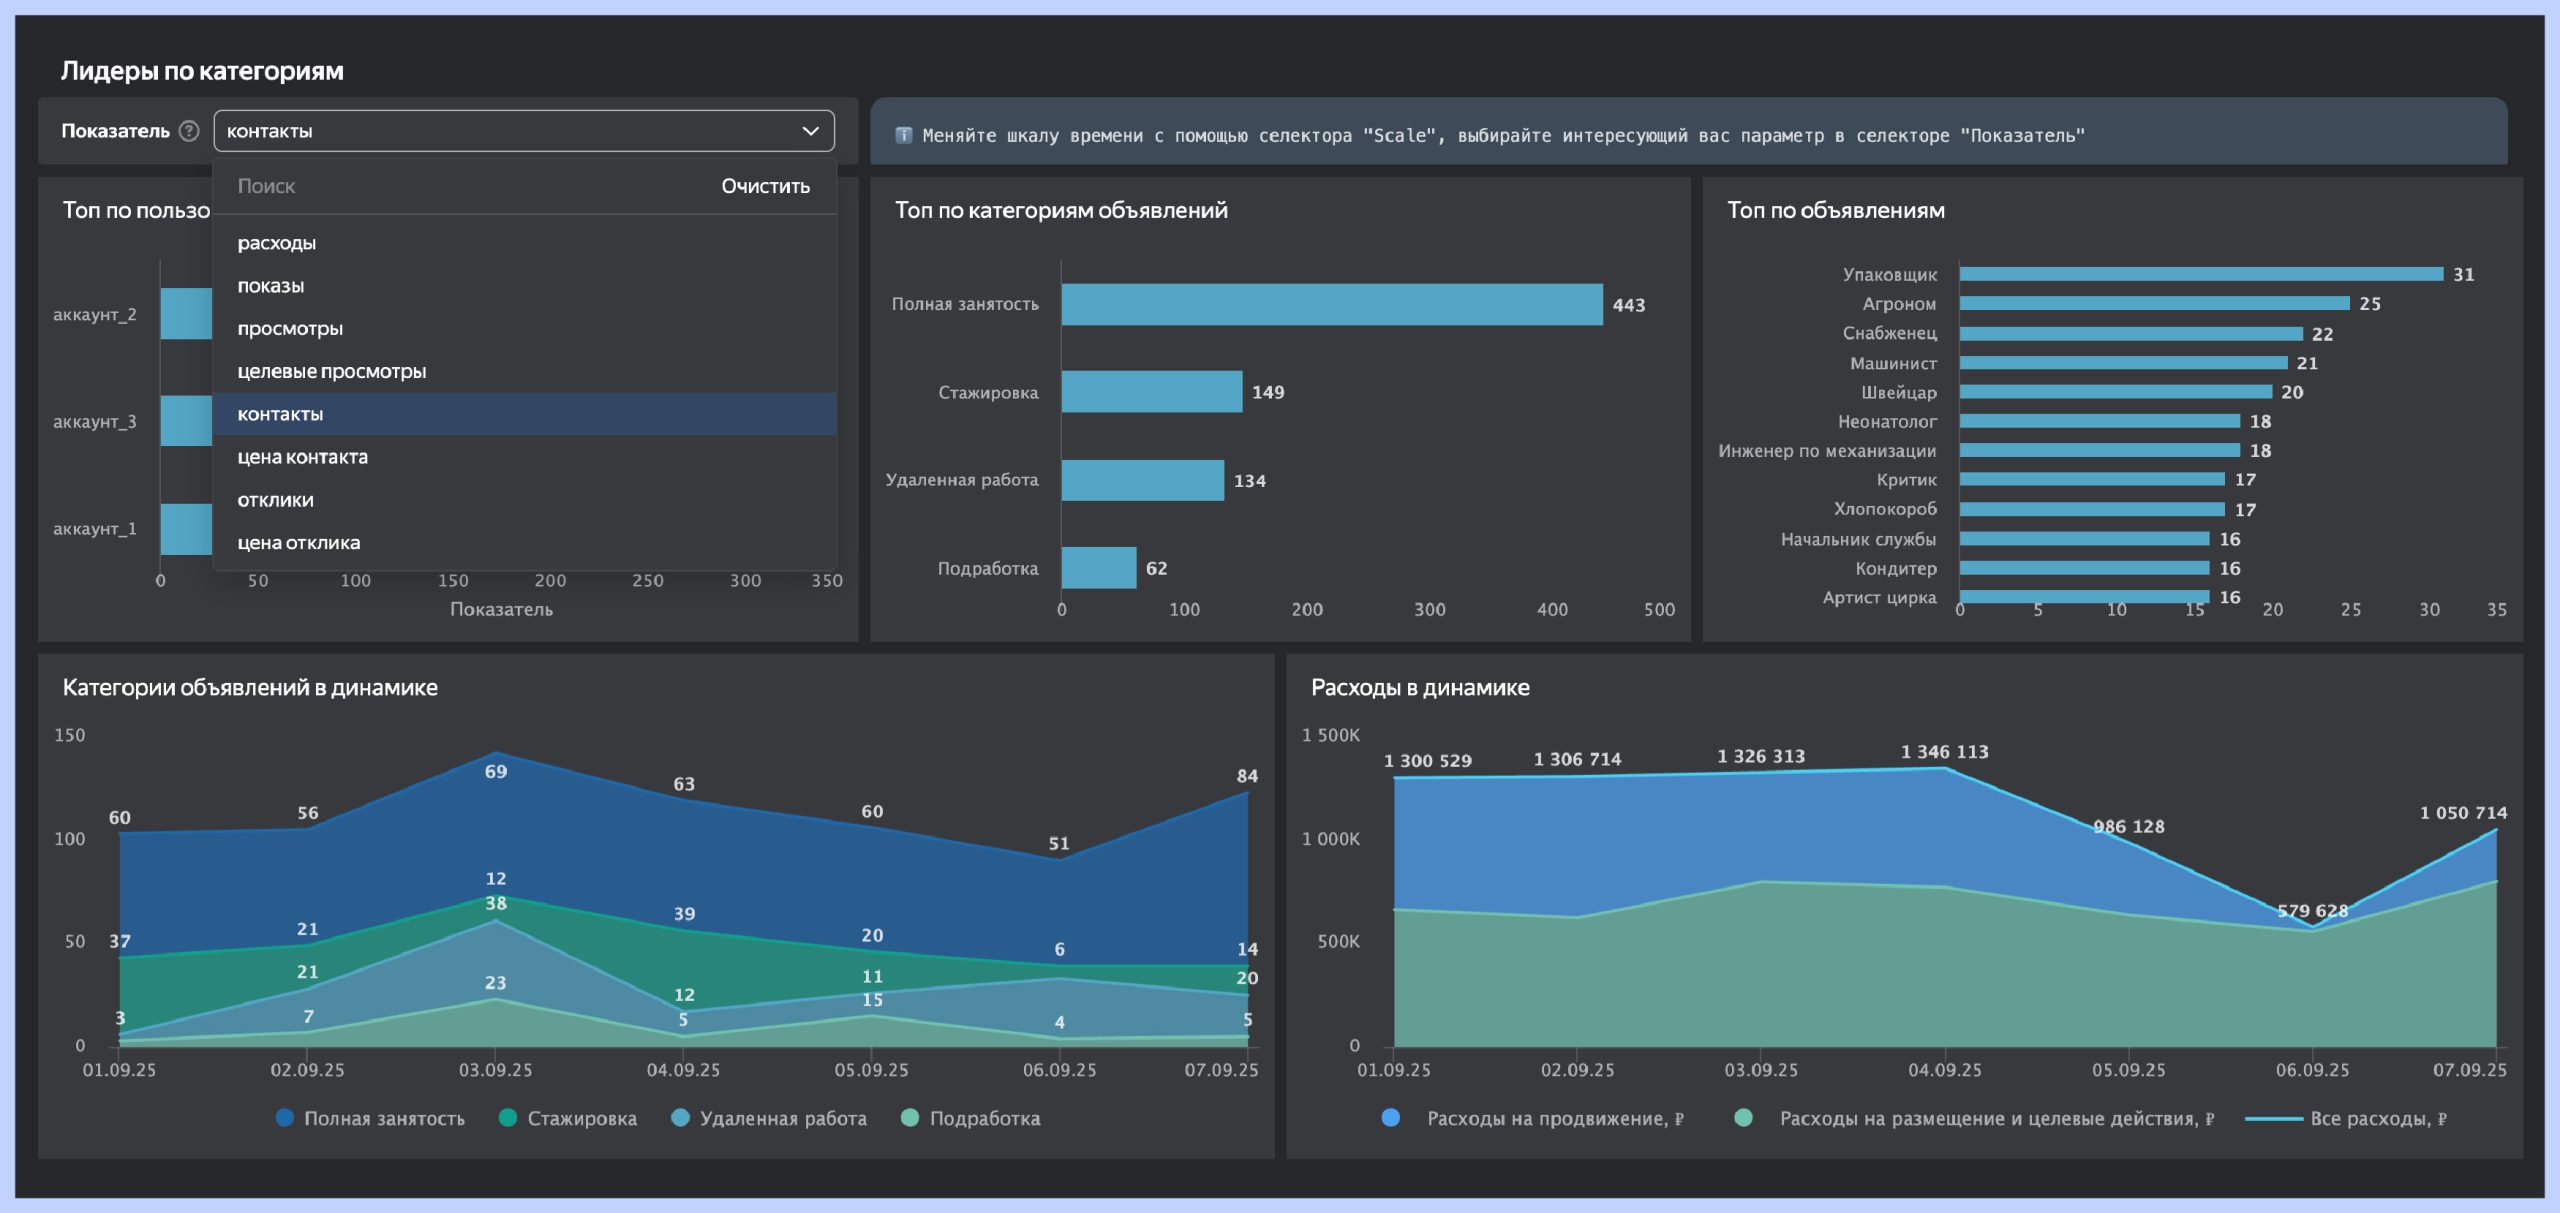Toggle the Все расходы line legend
This screenshot has width=2560, height=1213.
(x=2274, y=1119)
